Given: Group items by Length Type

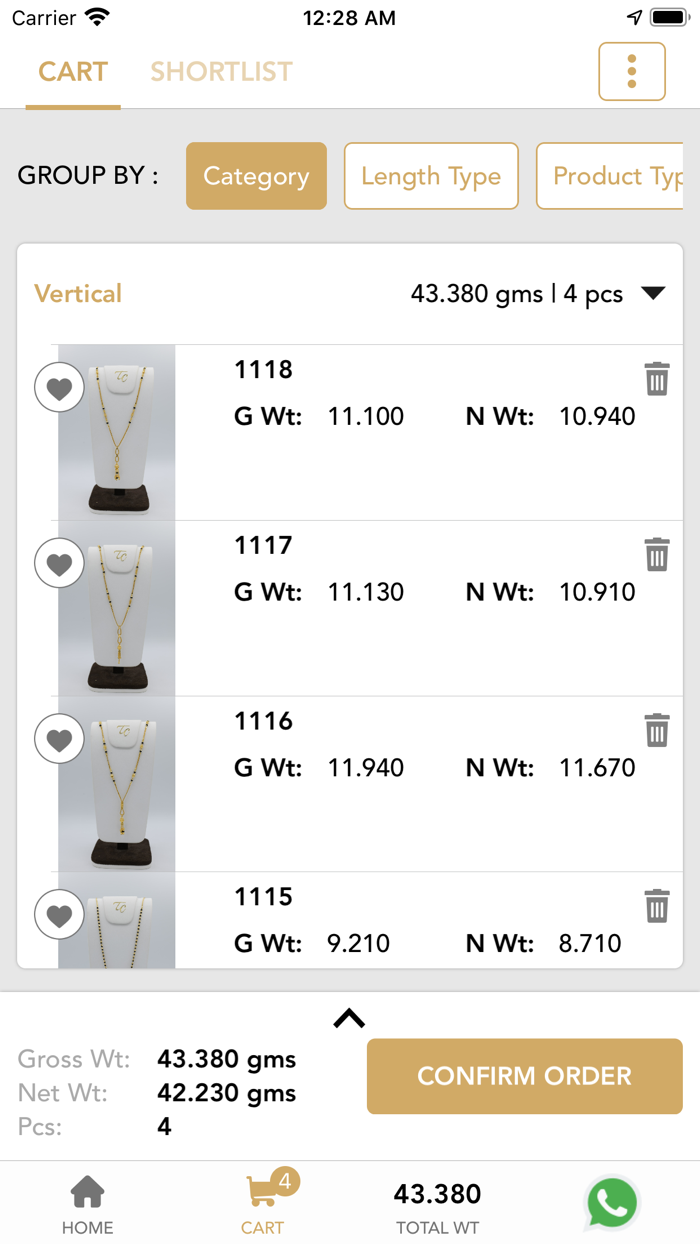Looking at the screenshot, I should (431, 176).
